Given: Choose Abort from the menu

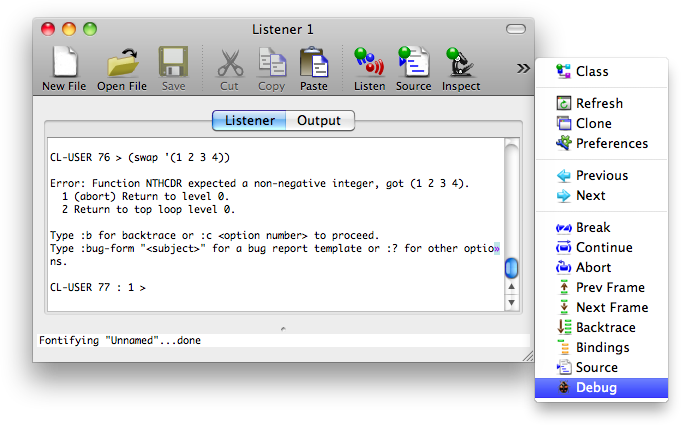Looking at the screenshot, I should [593, 268].
